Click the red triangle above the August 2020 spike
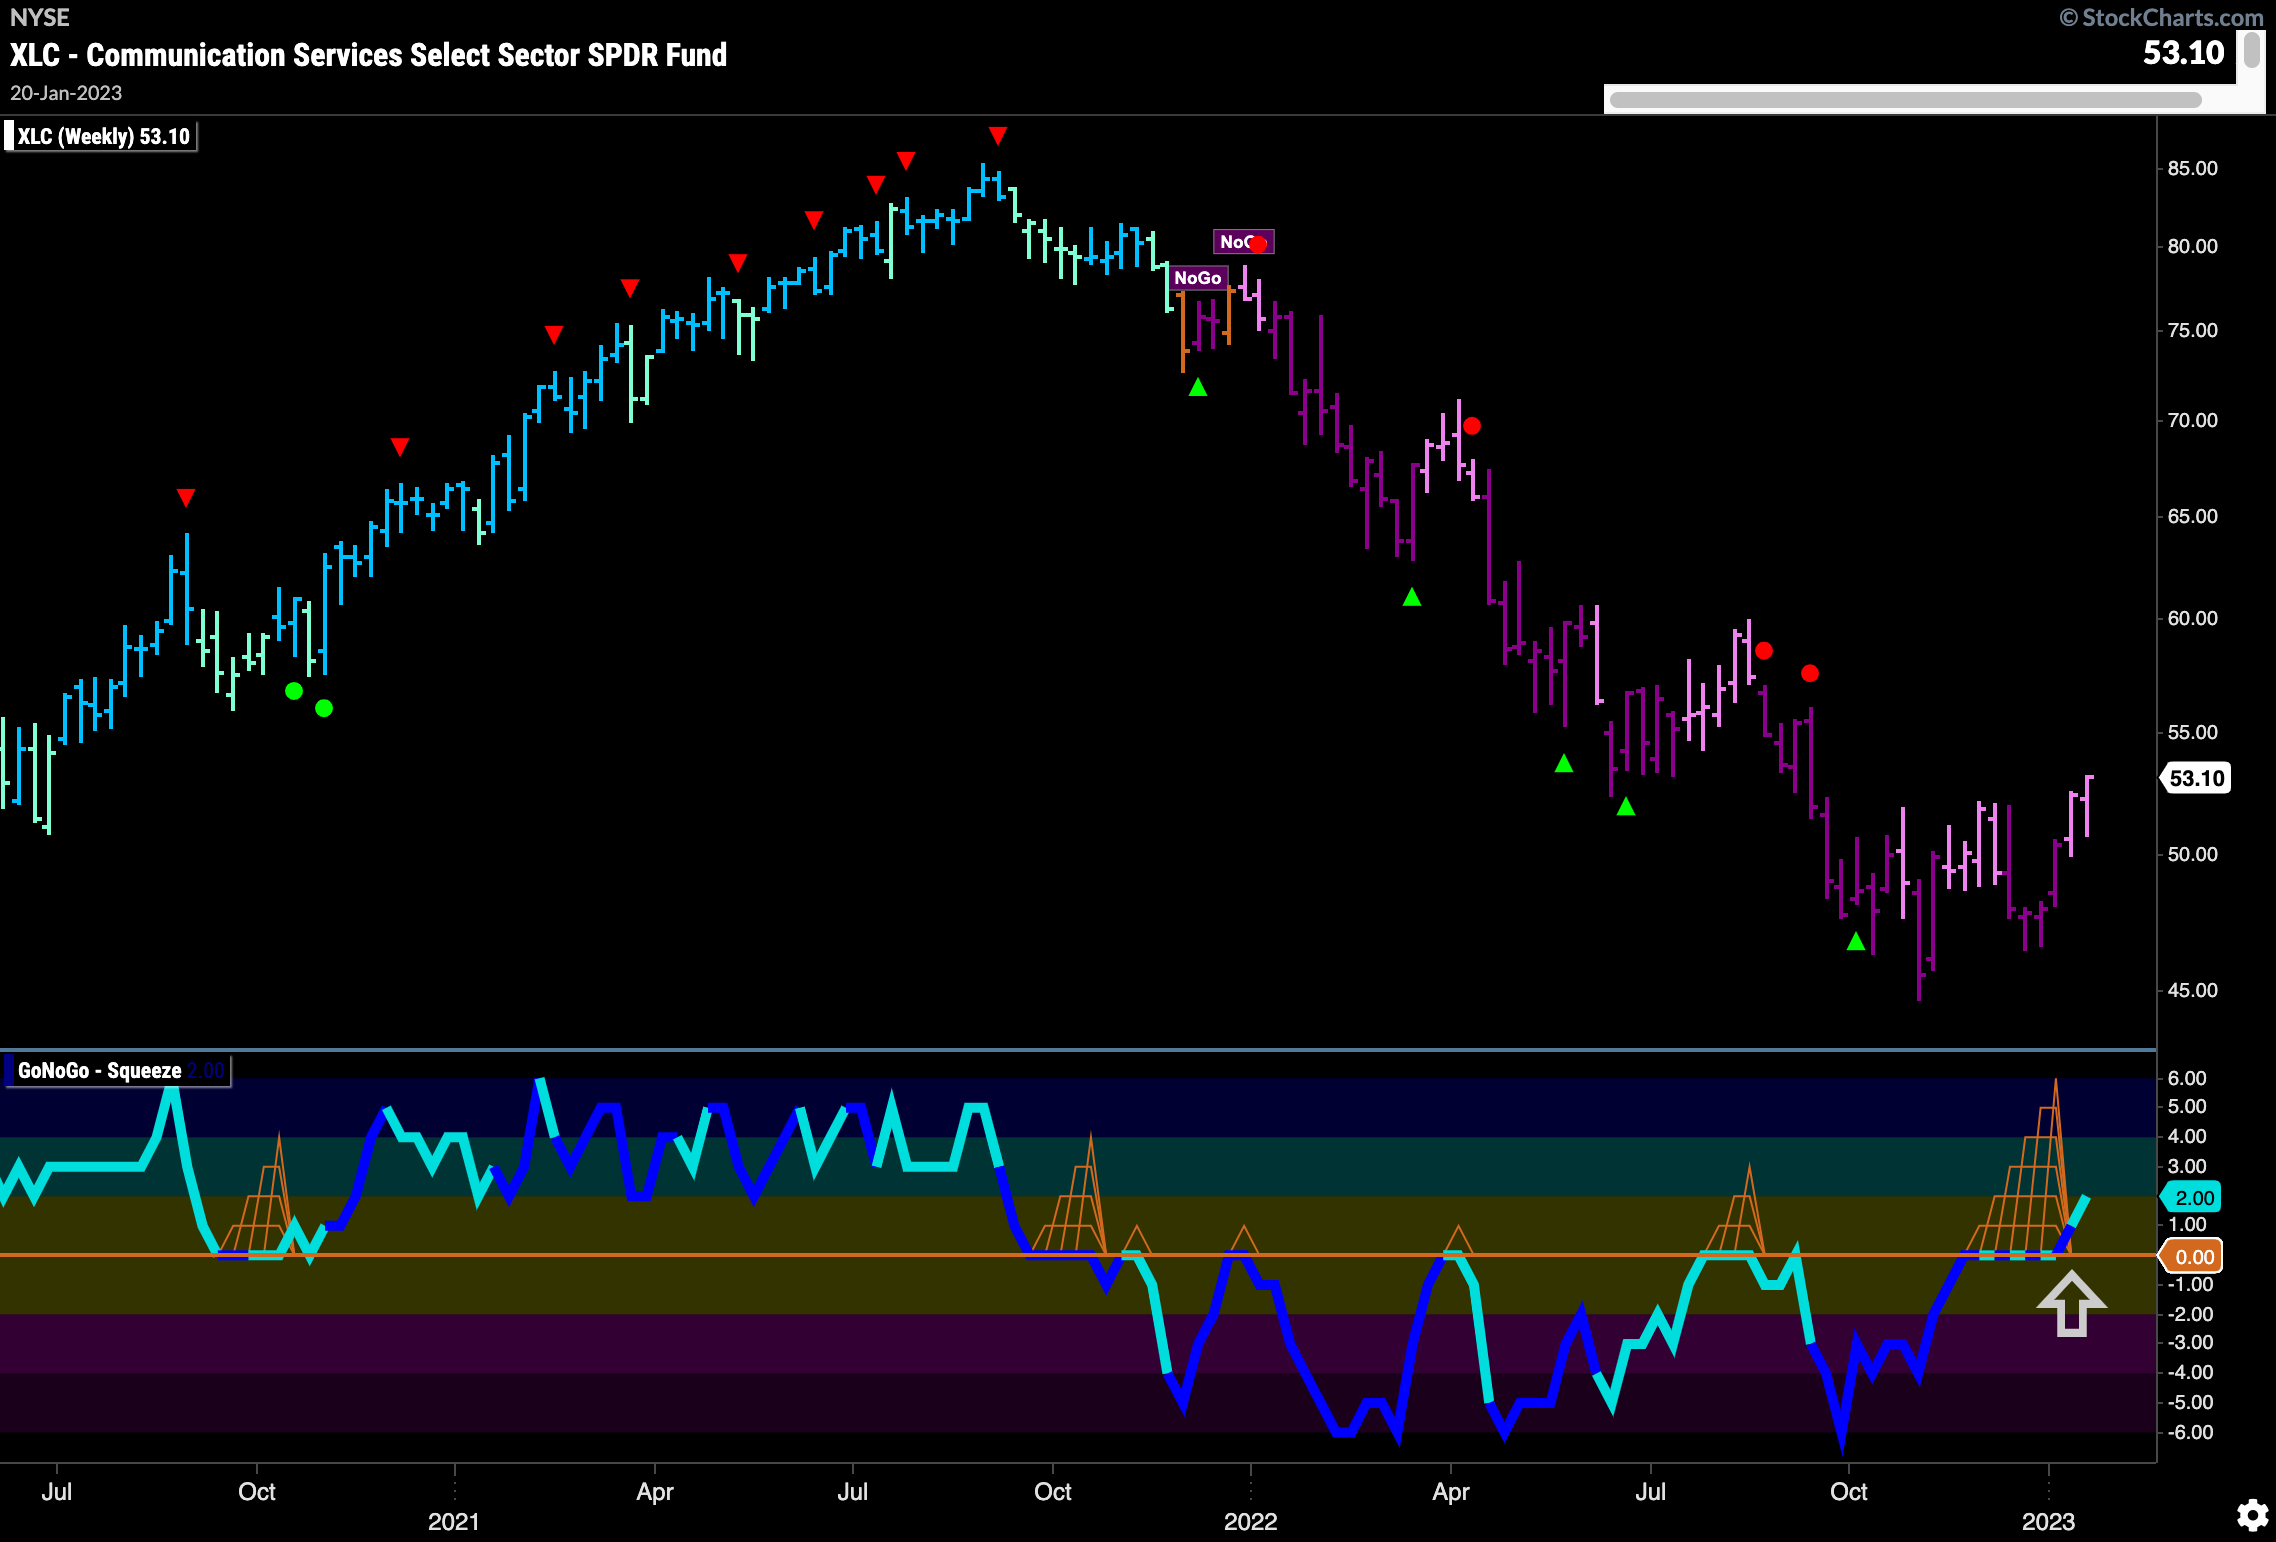This screenshot has width=2276, height=1542. coord(186,497)
